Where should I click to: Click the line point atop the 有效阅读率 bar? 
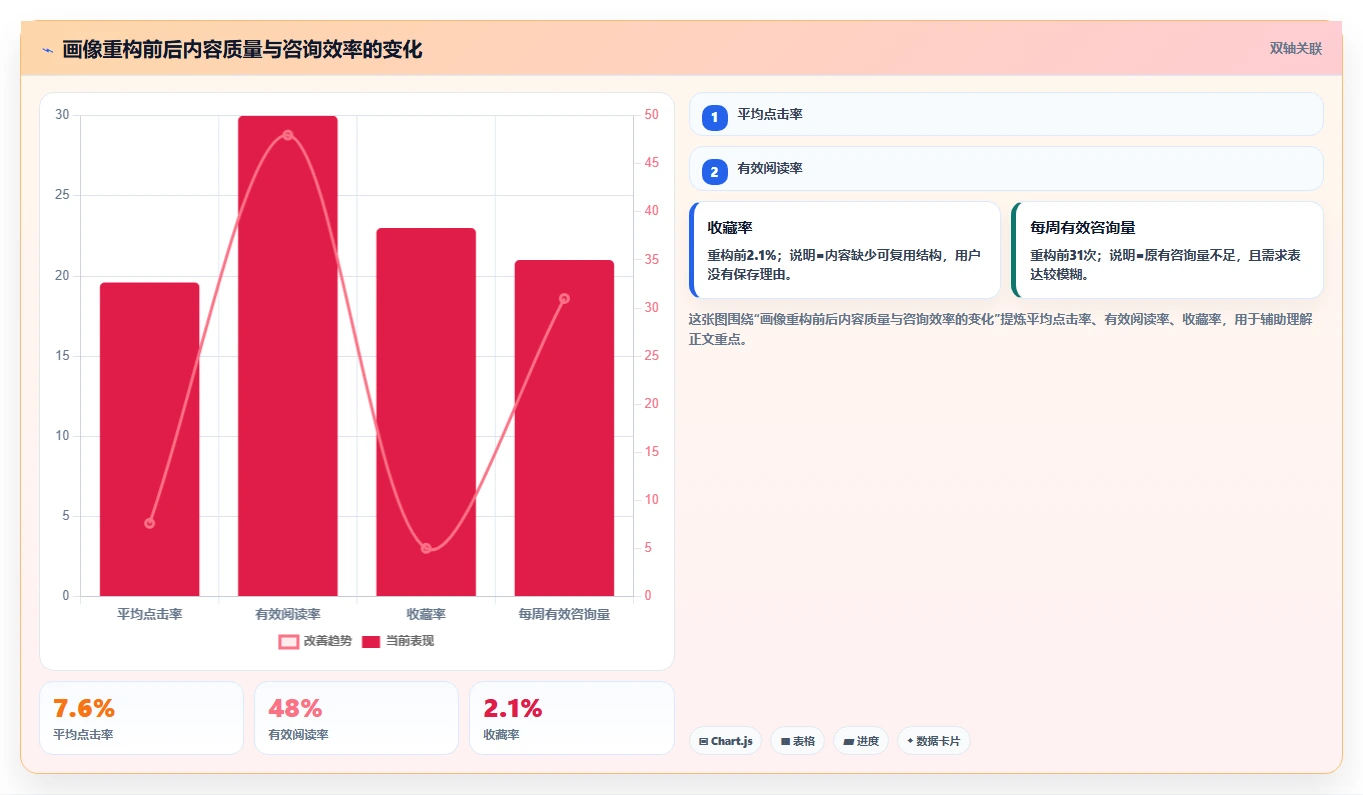tap(288, 135)
